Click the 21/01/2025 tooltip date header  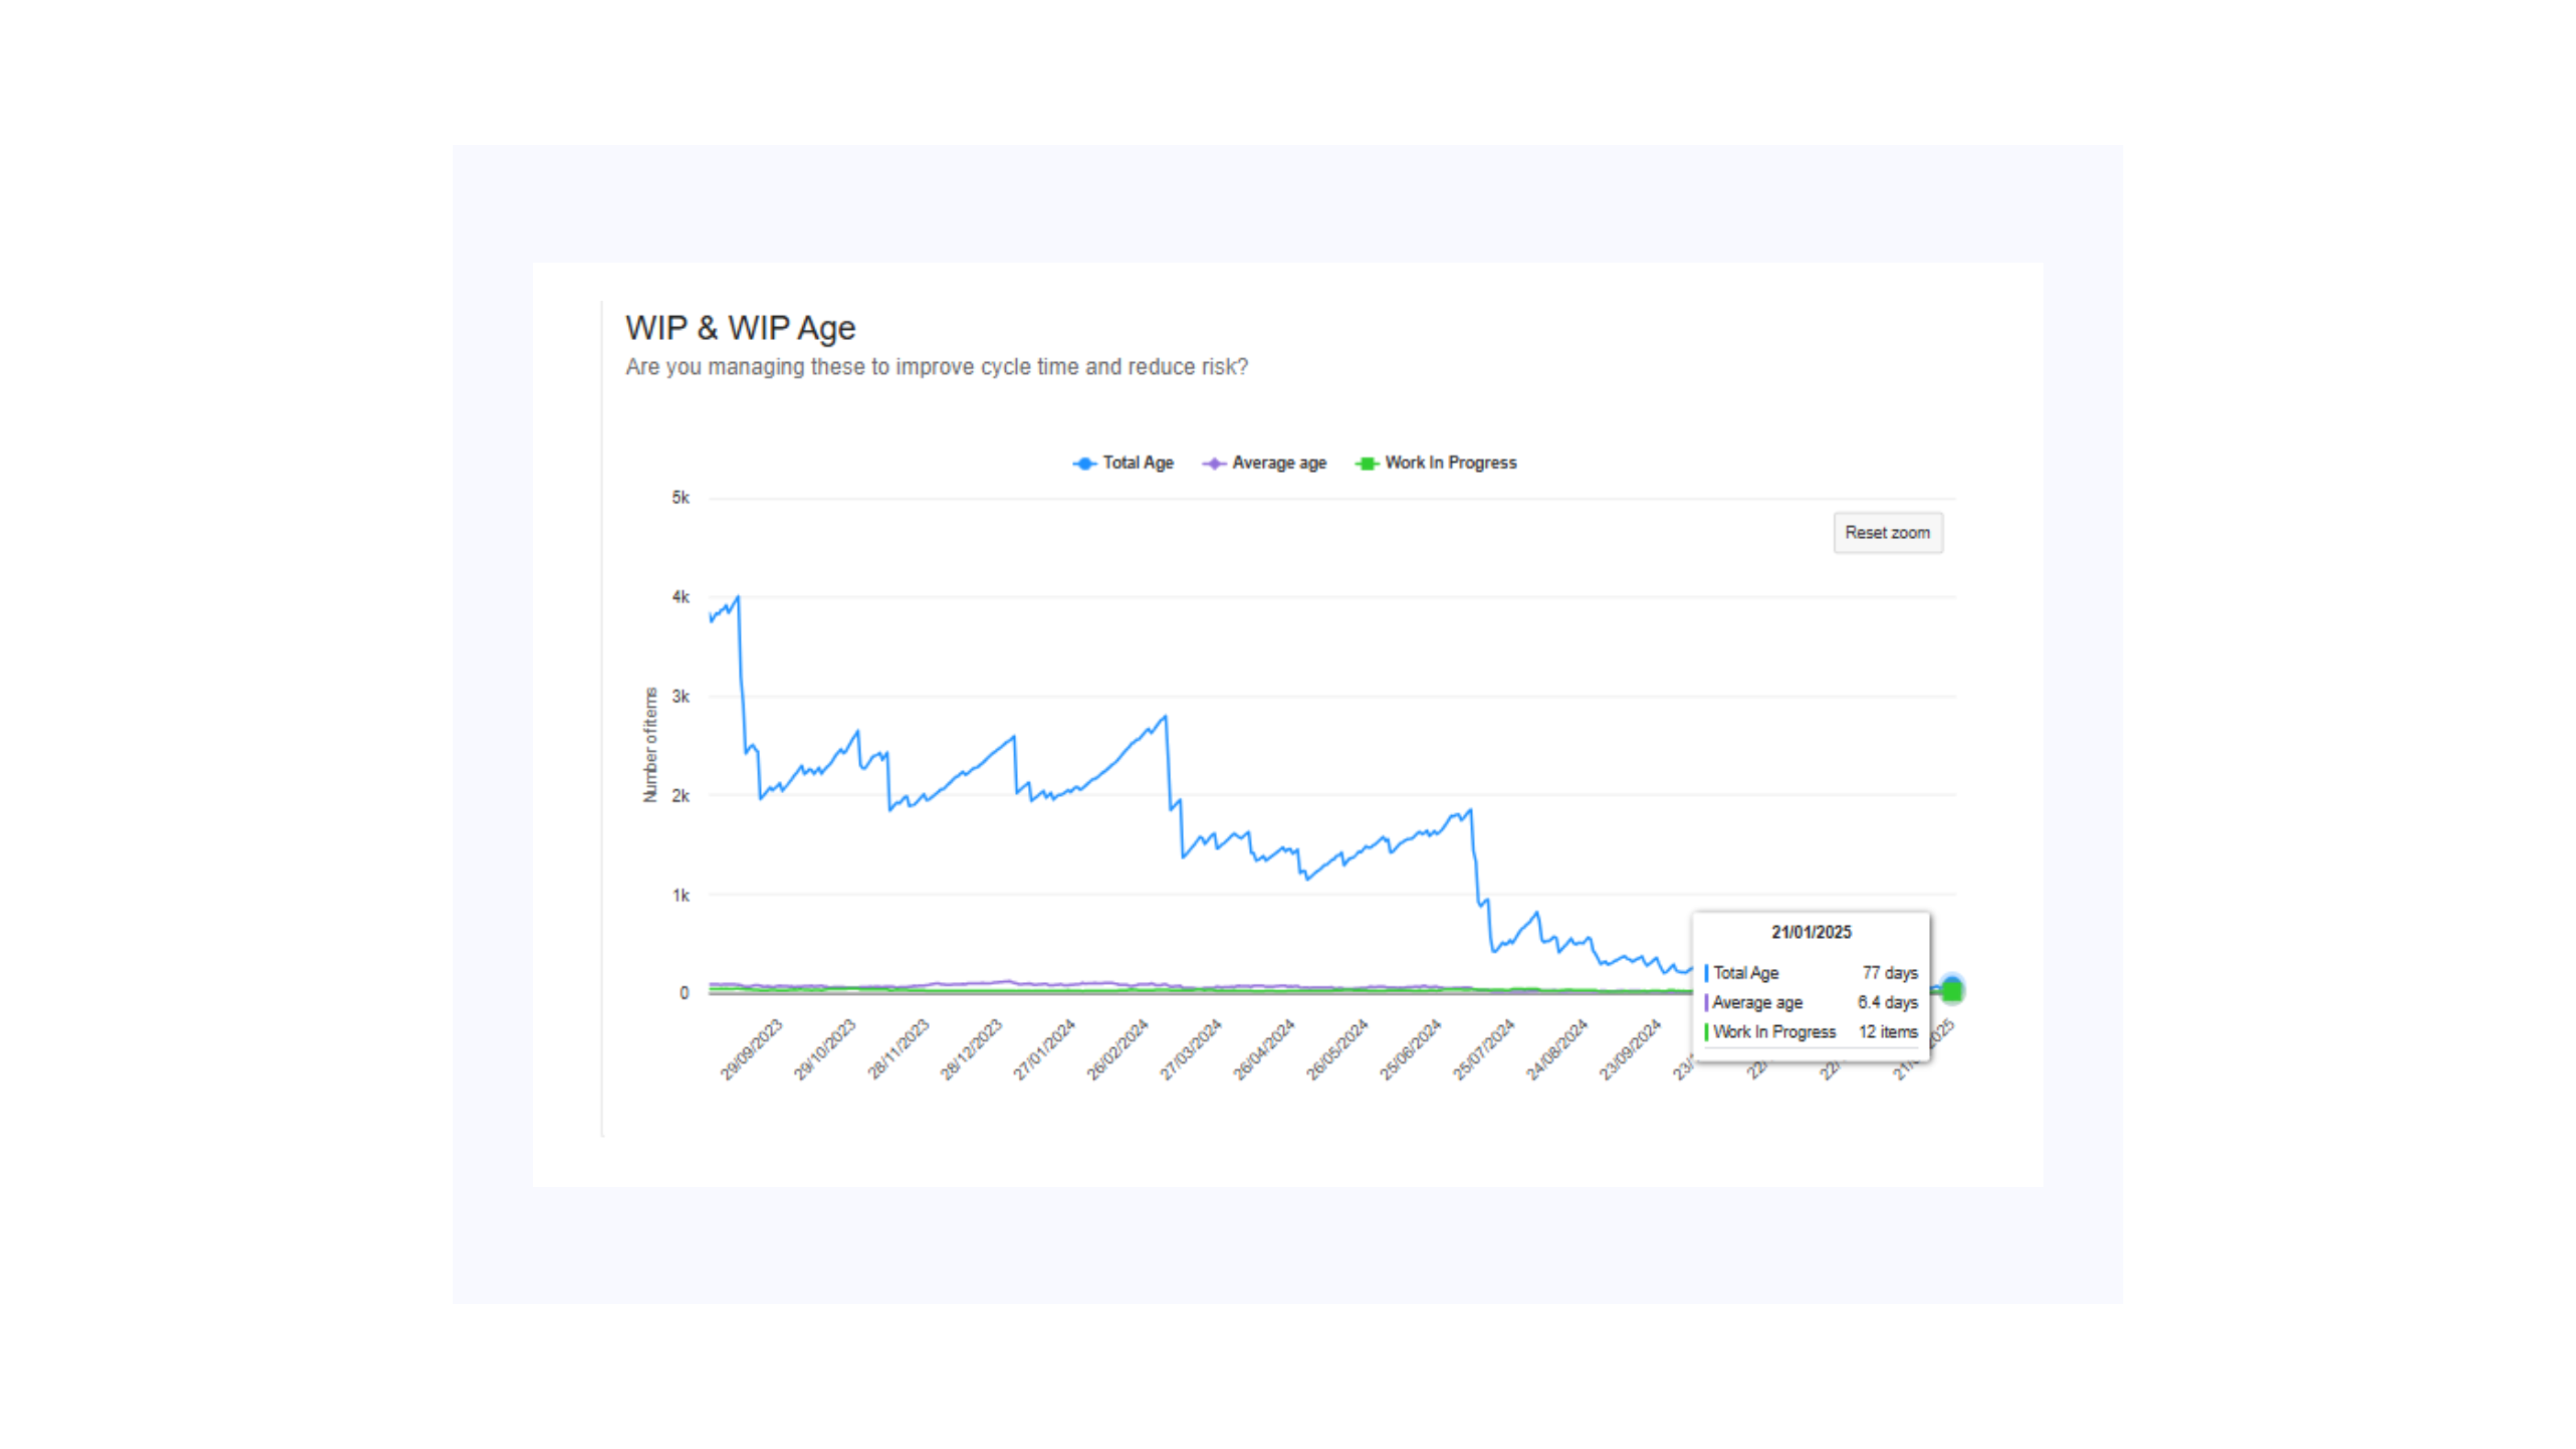click(1811, 932)
